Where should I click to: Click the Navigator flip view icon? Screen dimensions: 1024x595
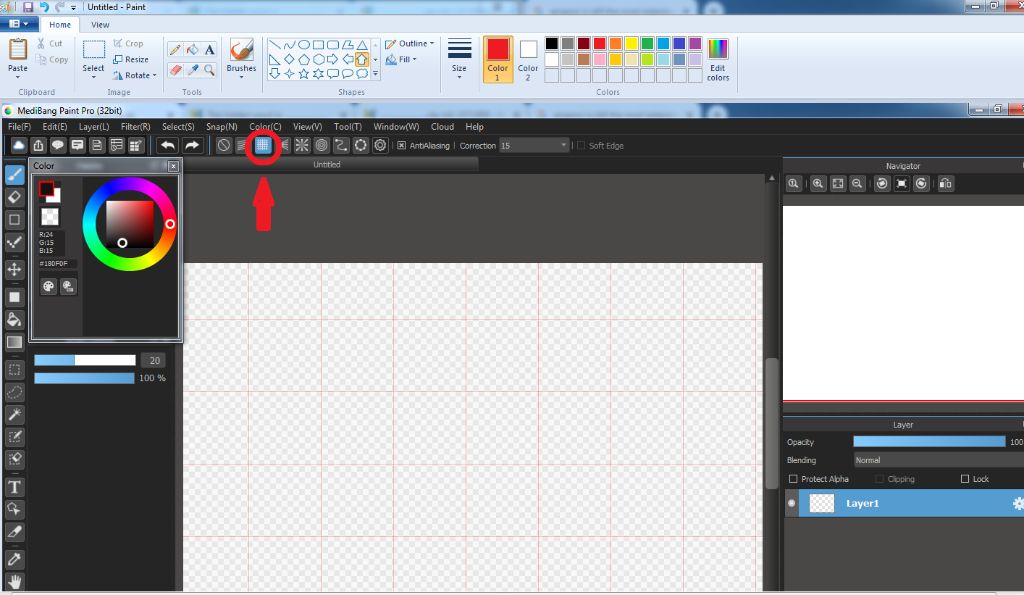(945, 184)
